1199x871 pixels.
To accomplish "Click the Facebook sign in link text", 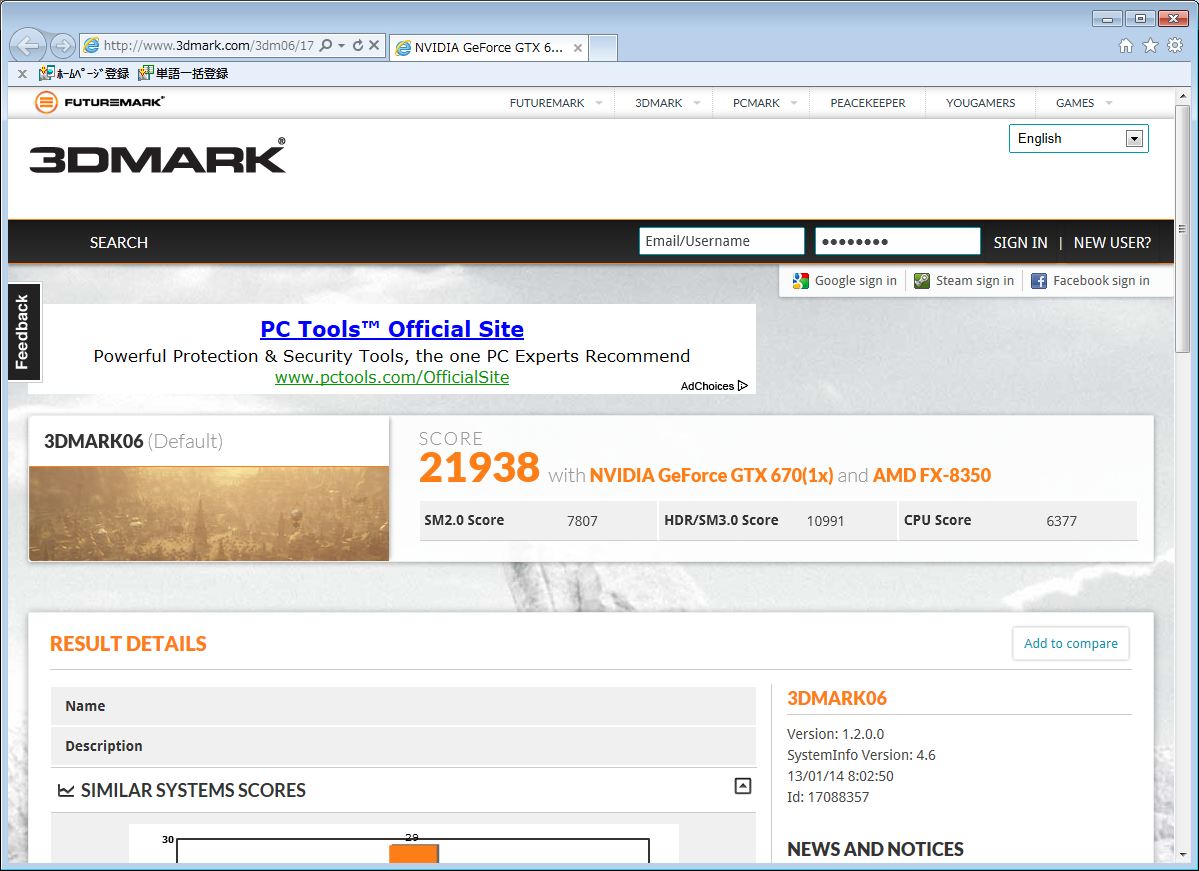I will (x=1101, y=281).
